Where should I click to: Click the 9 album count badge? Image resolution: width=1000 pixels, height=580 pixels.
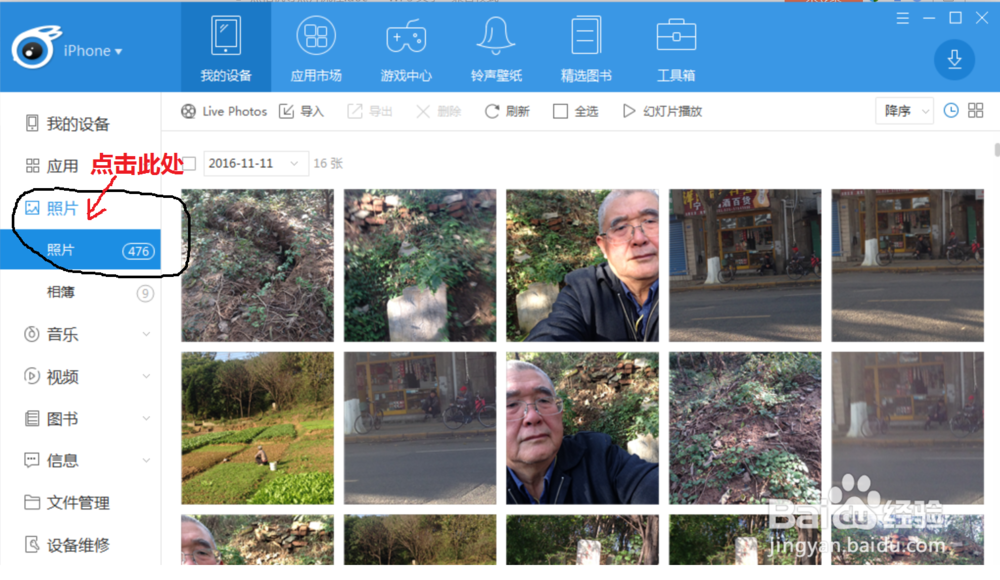tap(145, 293)
